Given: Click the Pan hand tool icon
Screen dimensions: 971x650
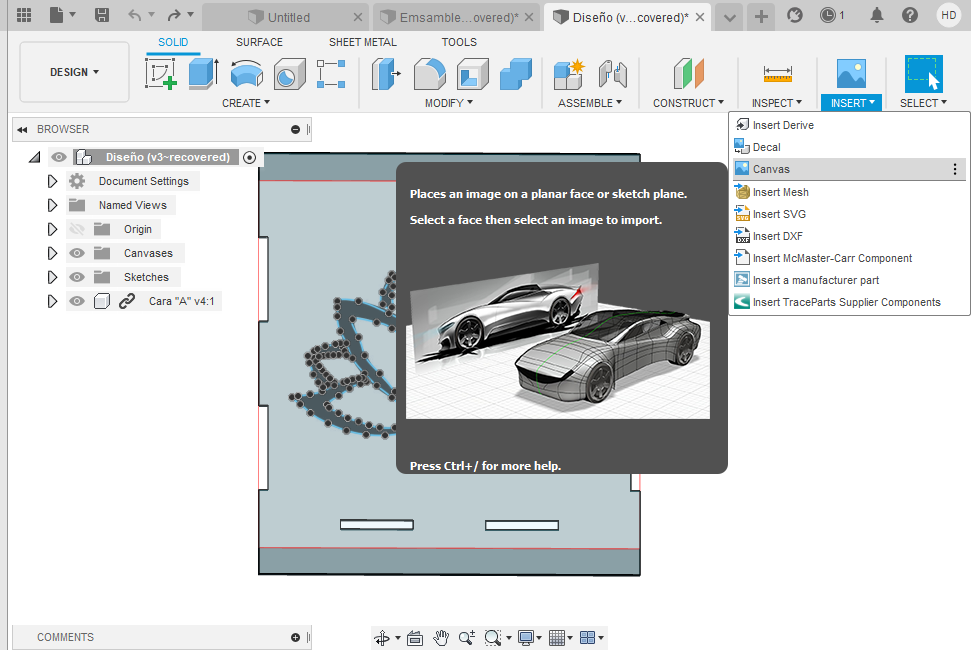Looking at the screenshot, I should pos(441,637).
